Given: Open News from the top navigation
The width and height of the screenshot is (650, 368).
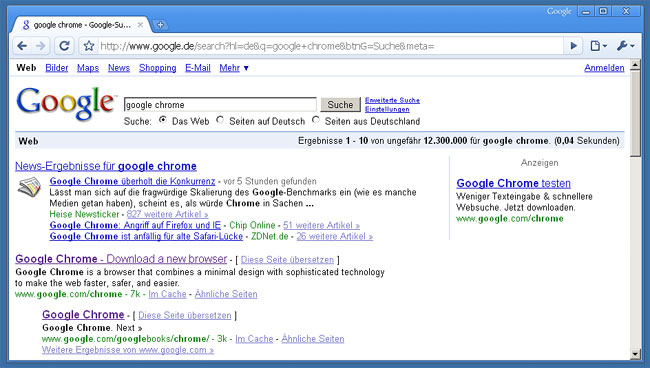Looking at the screenshot, I should click(x=119, y=68).
